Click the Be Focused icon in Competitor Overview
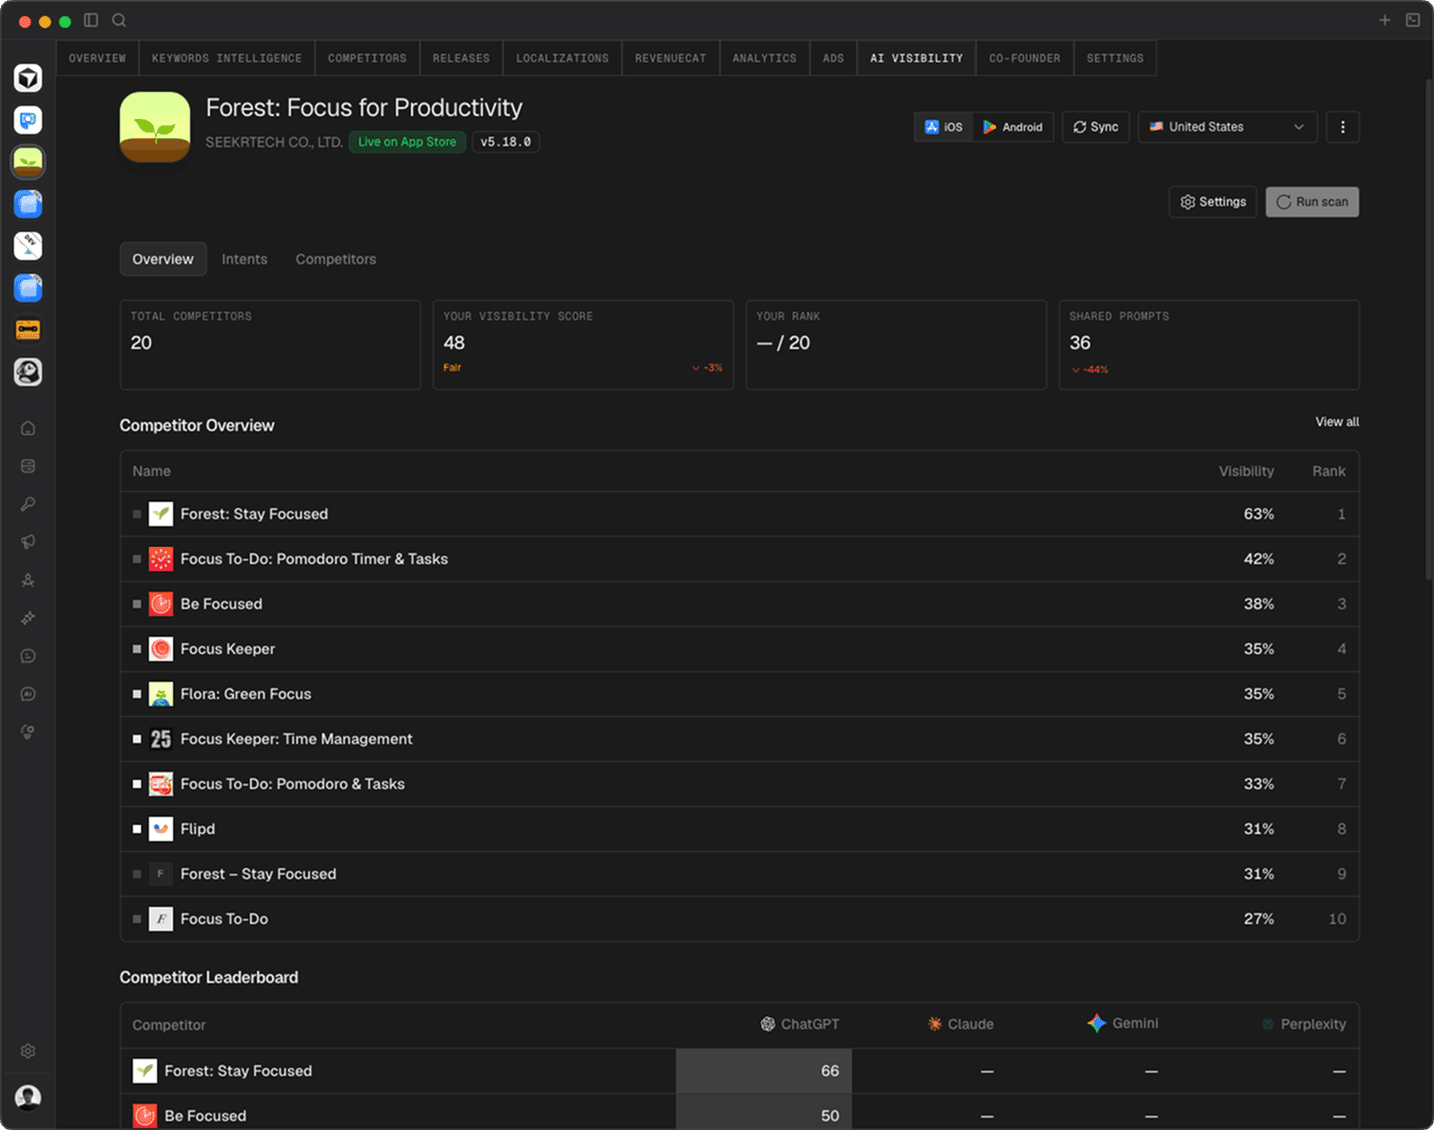Image resolution: width=1434 pixels, height=1130 pixels. (161, 604)
